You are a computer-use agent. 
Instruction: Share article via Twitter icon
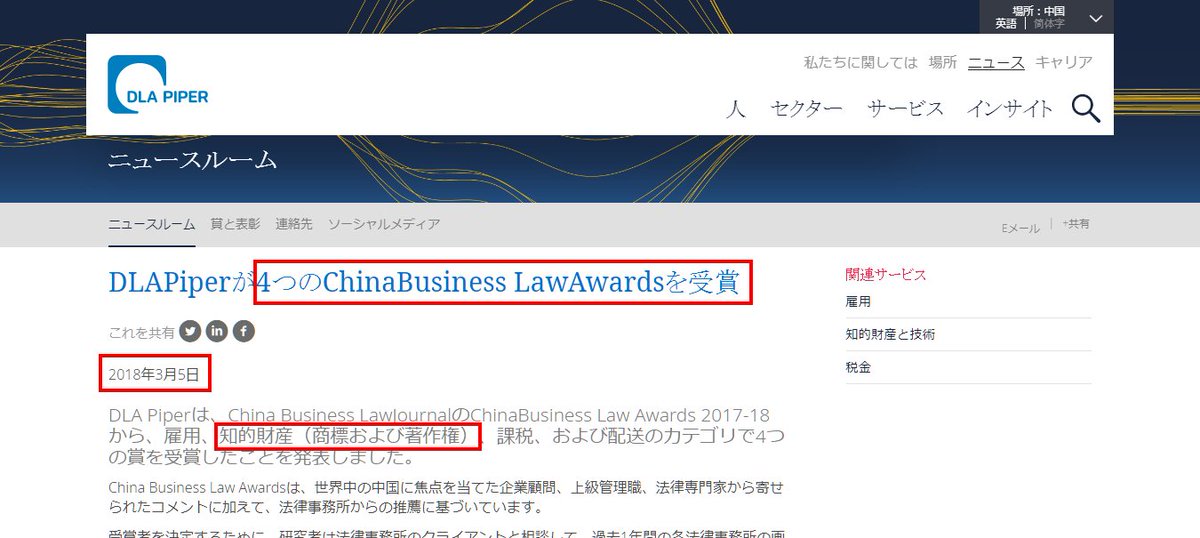point(190,331)
